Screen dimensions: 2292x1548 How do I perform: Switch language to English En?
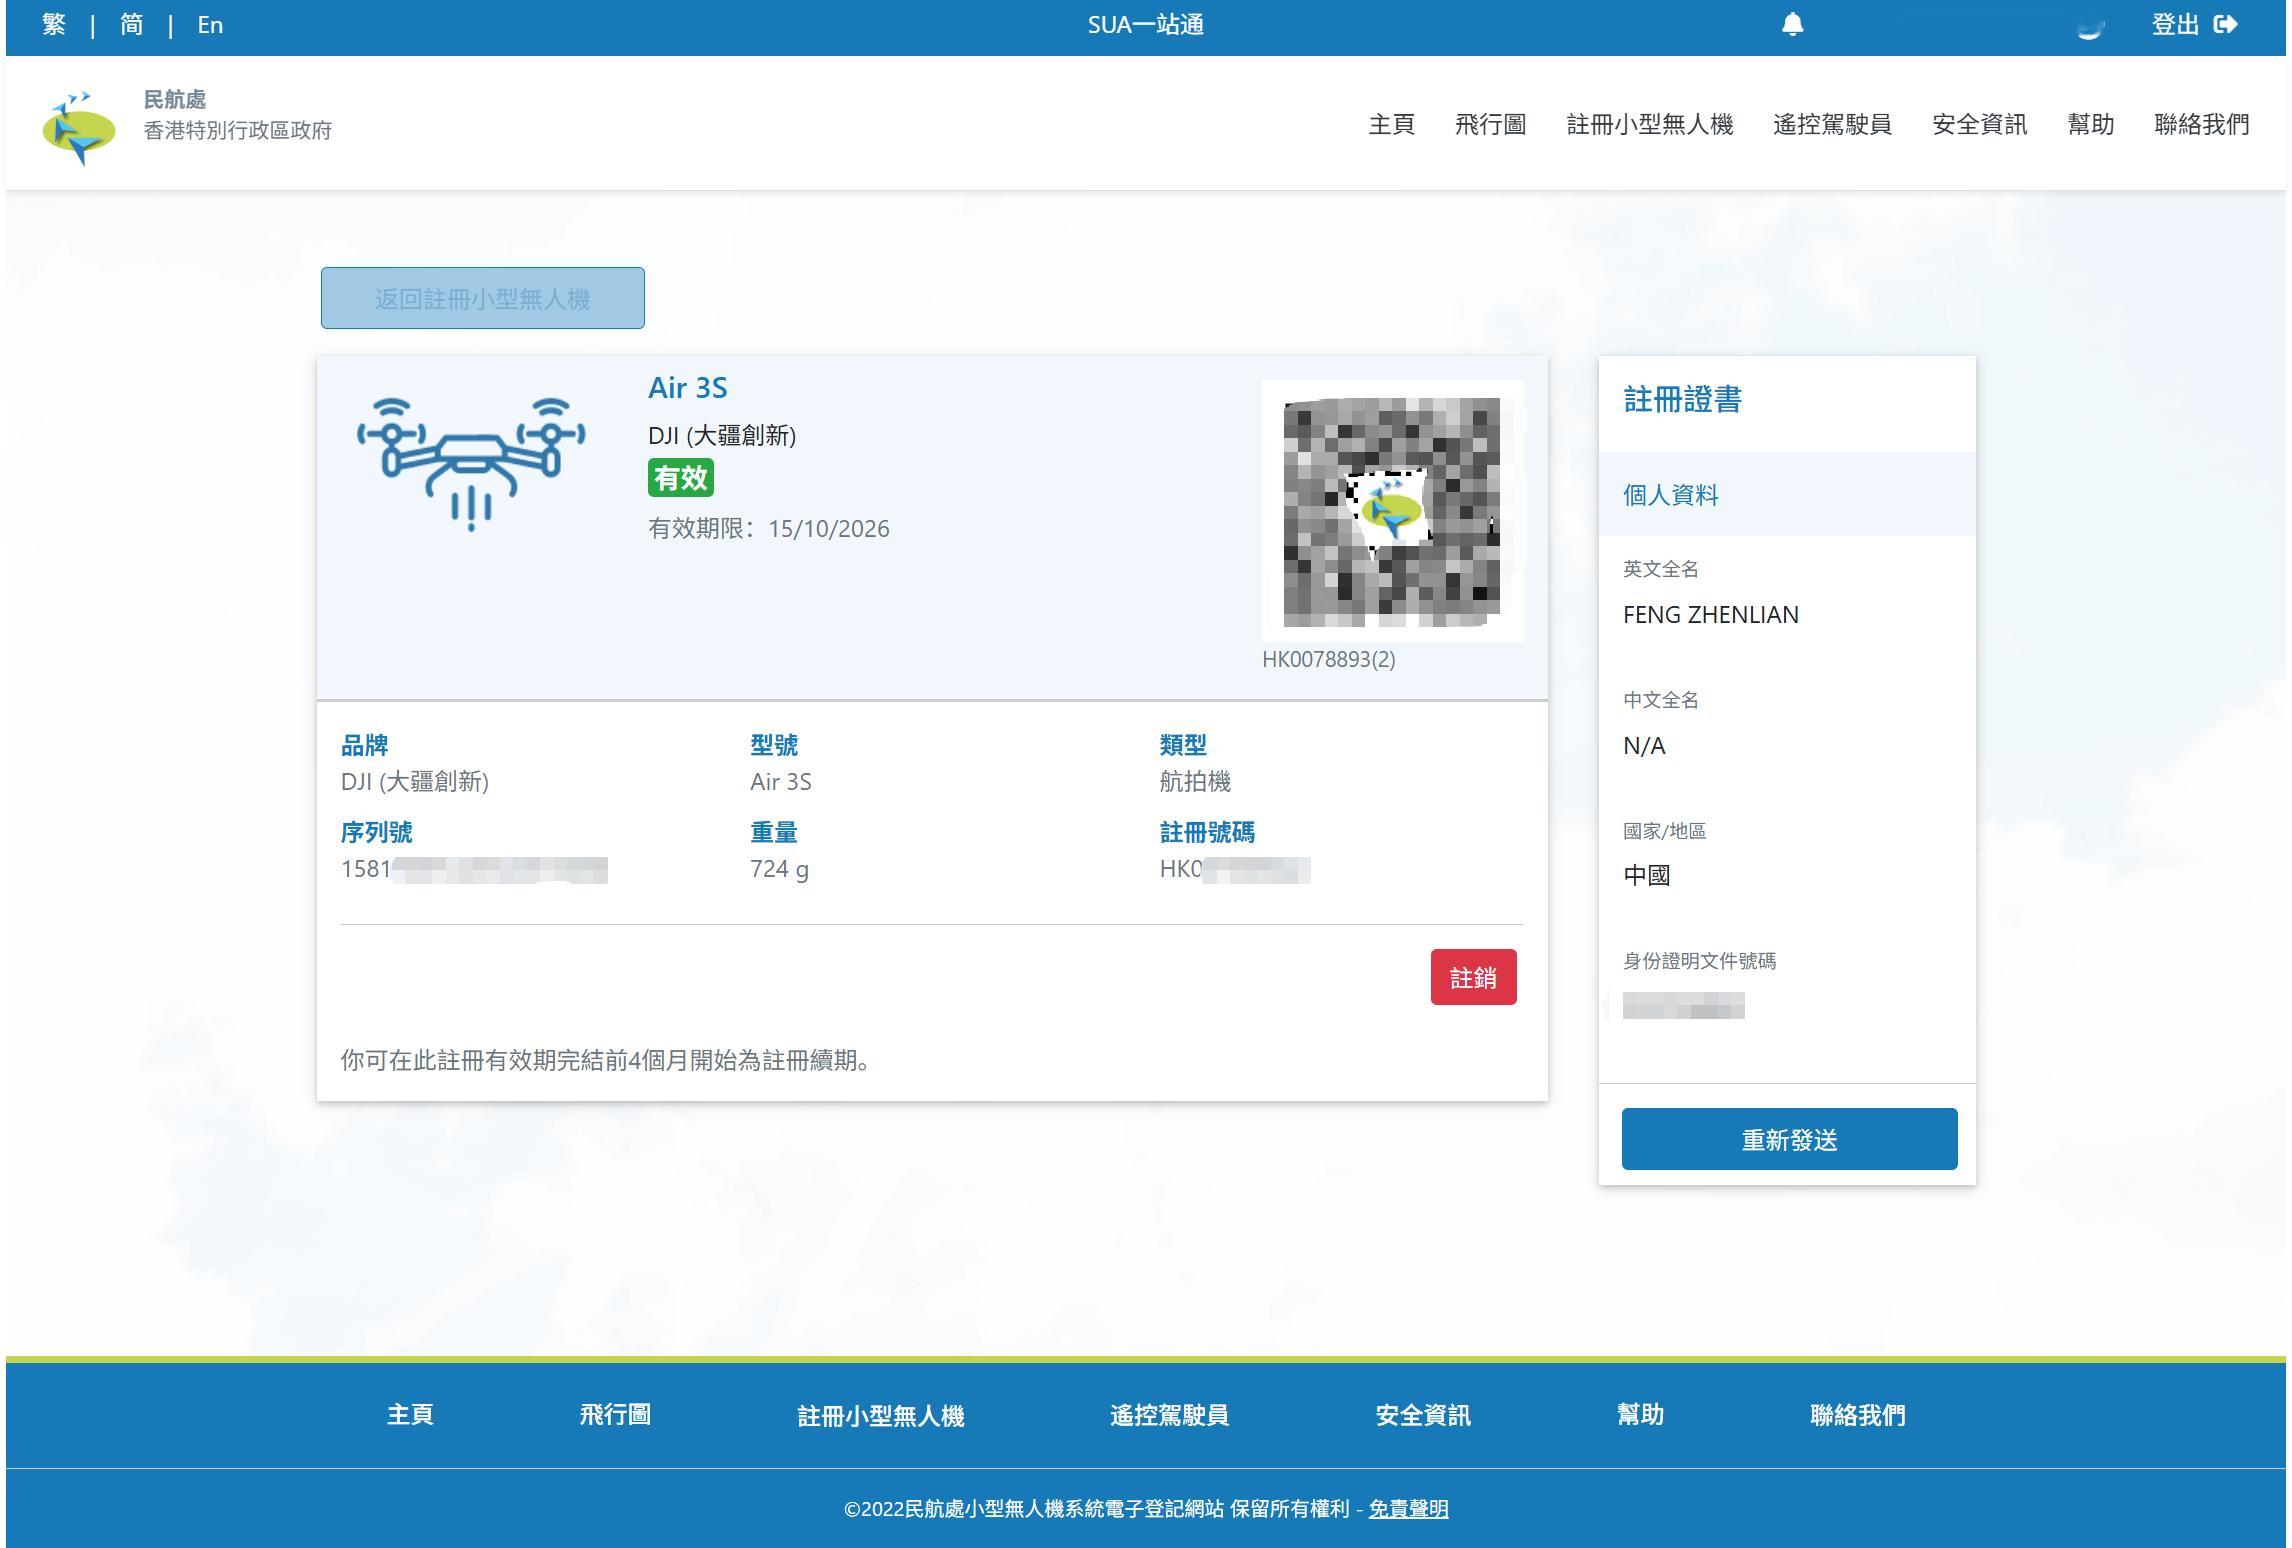[210, 25]
